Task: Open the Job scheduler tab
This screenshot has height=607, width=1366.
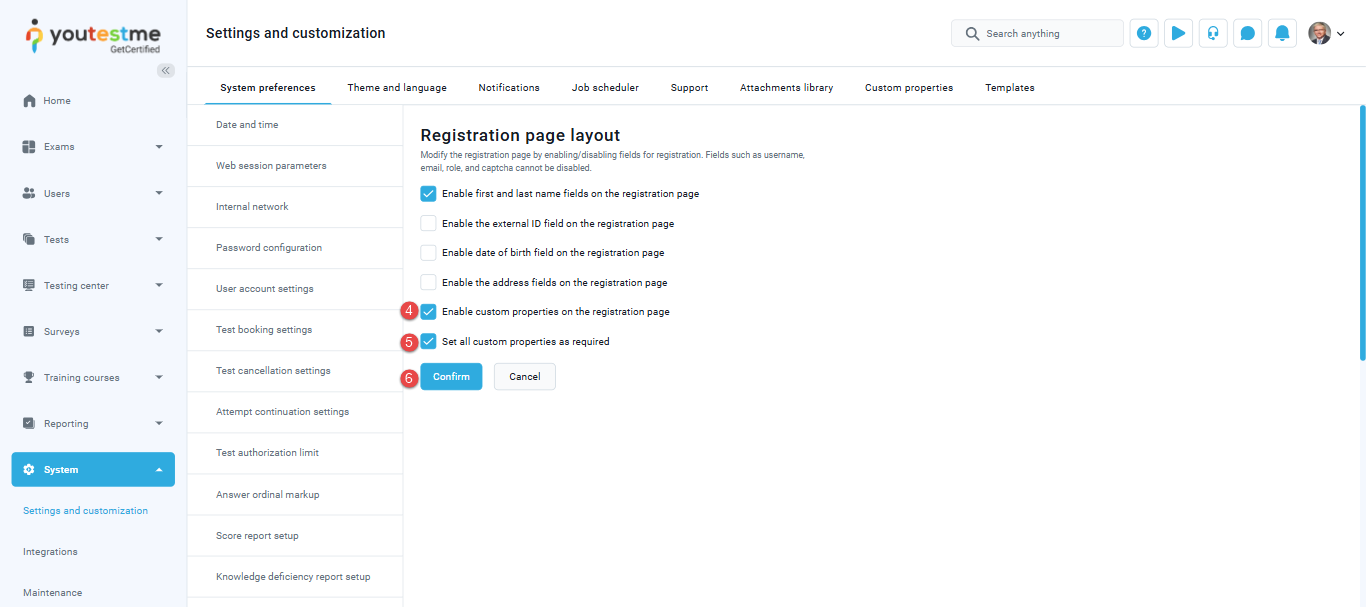Action: [605, 88]
